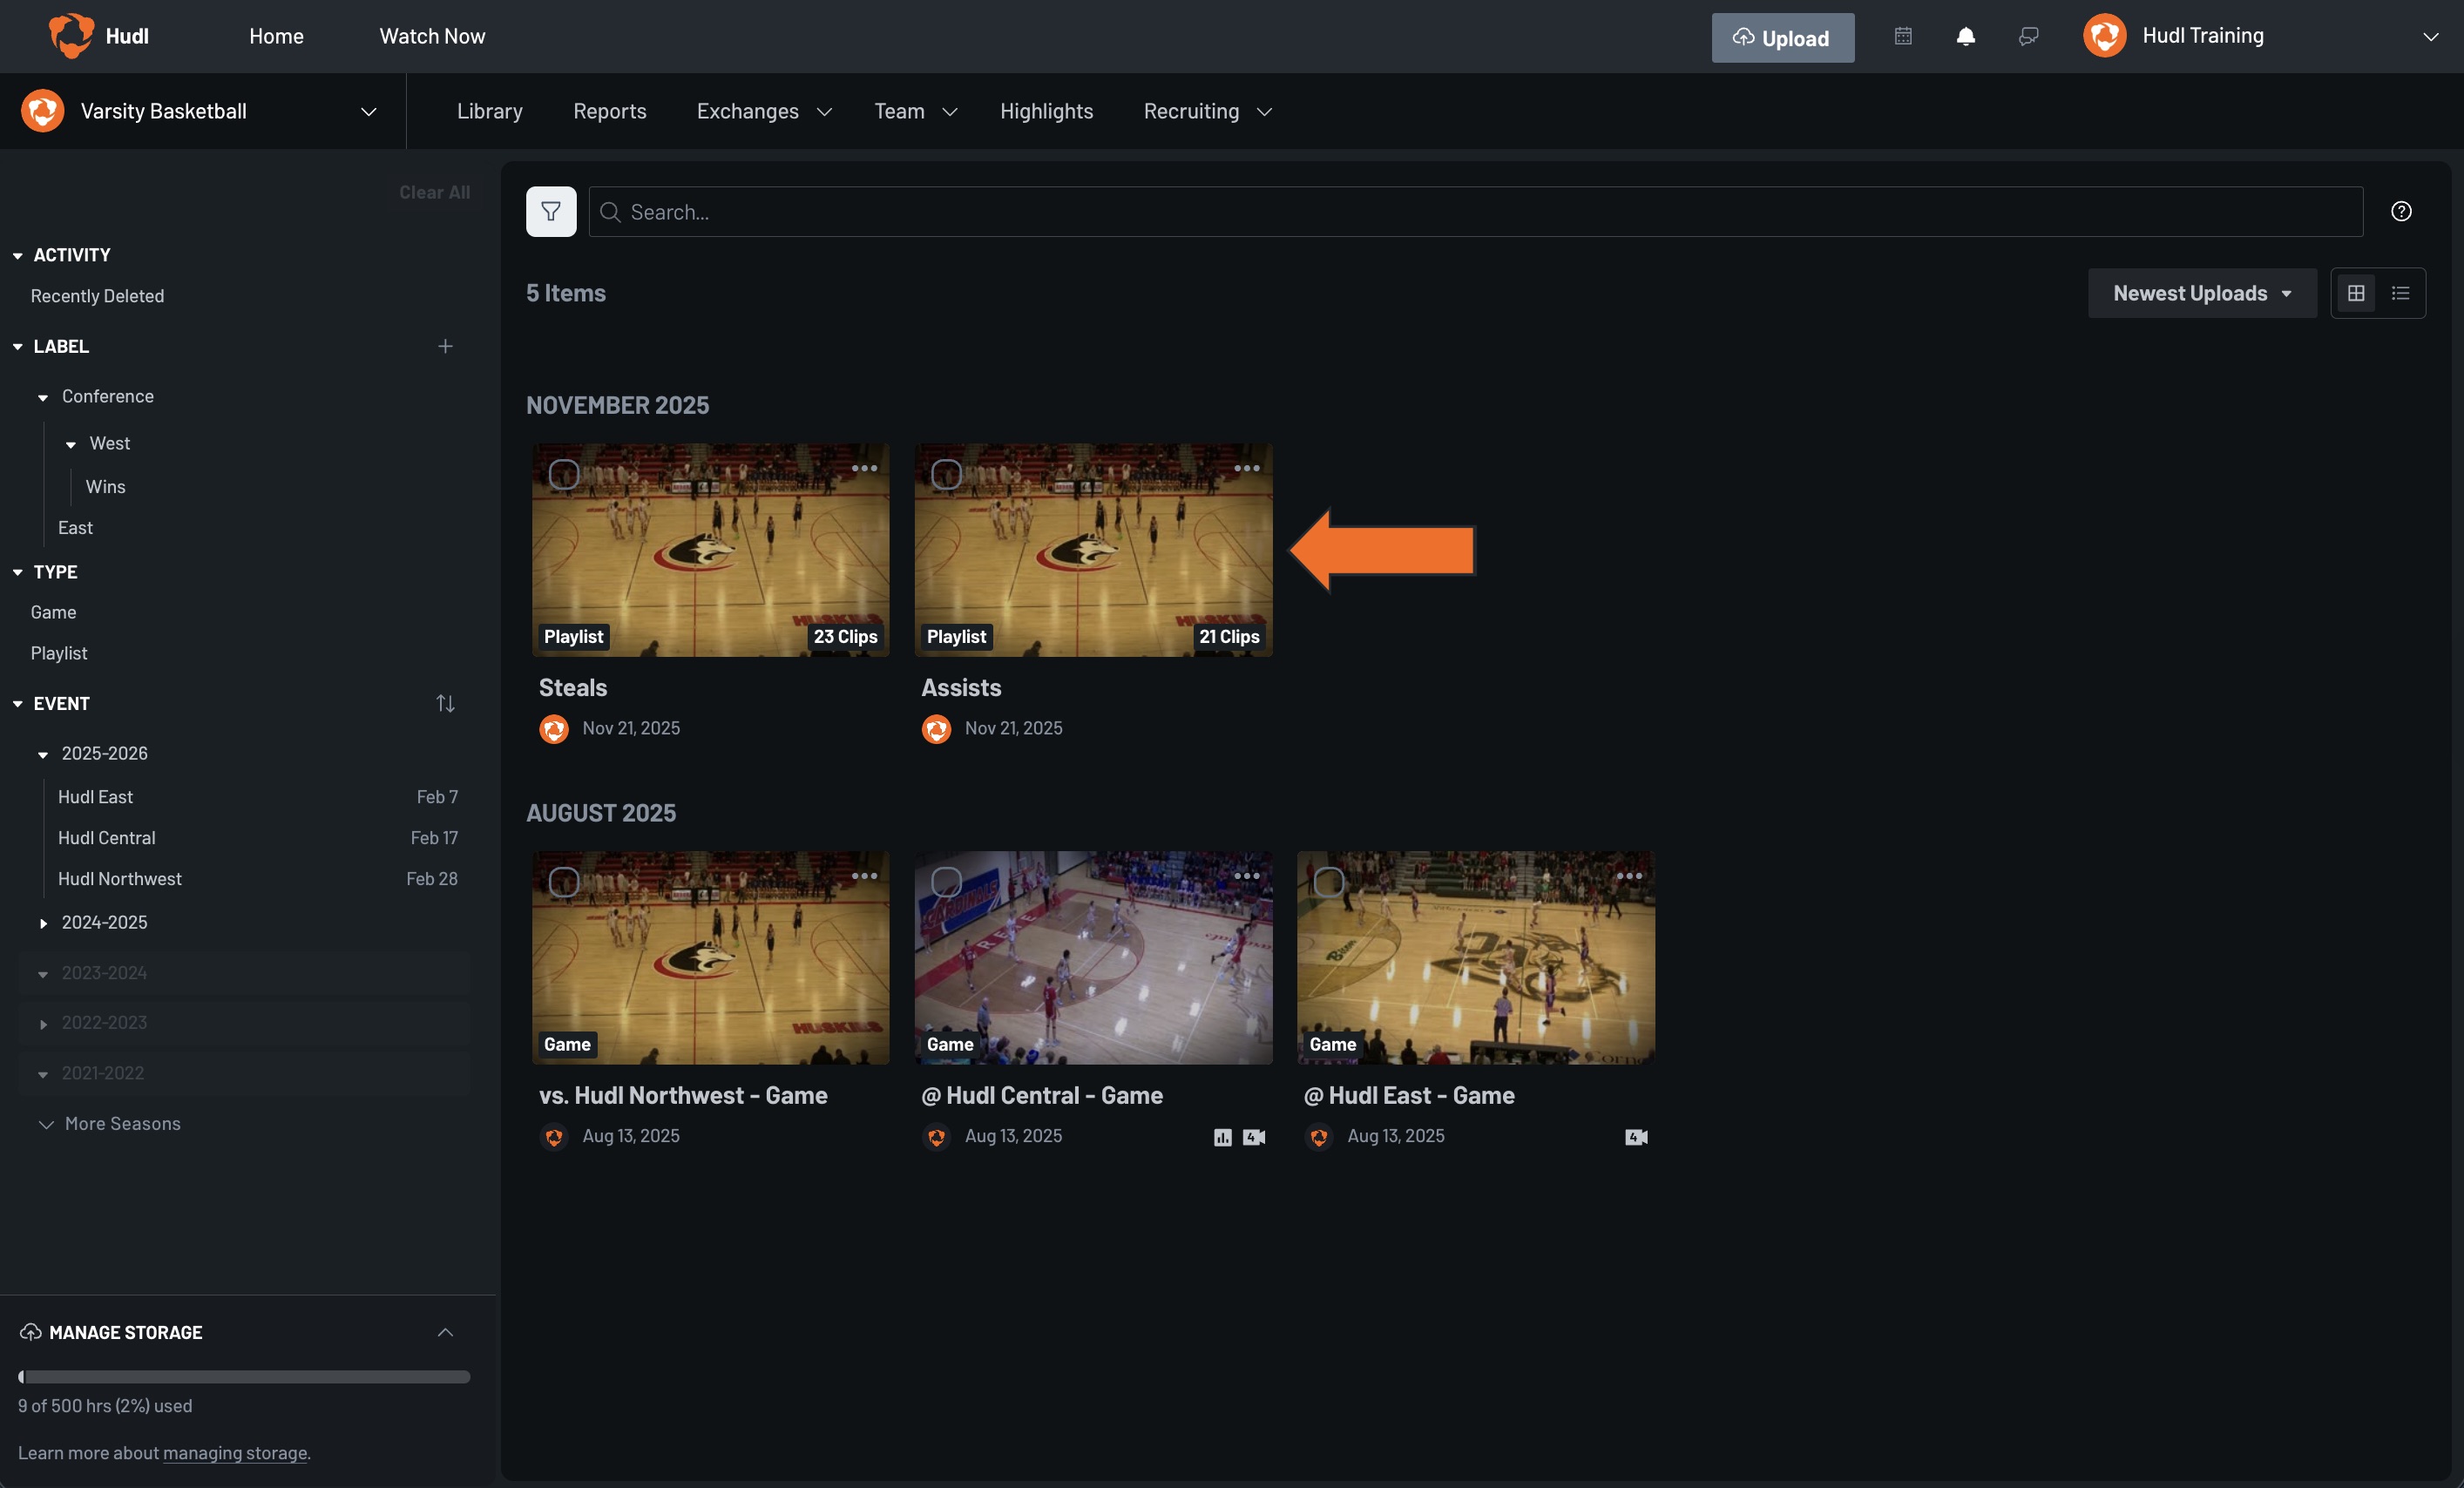Collapse the Manage Storage panel chevron

(x=445, y=1332)
